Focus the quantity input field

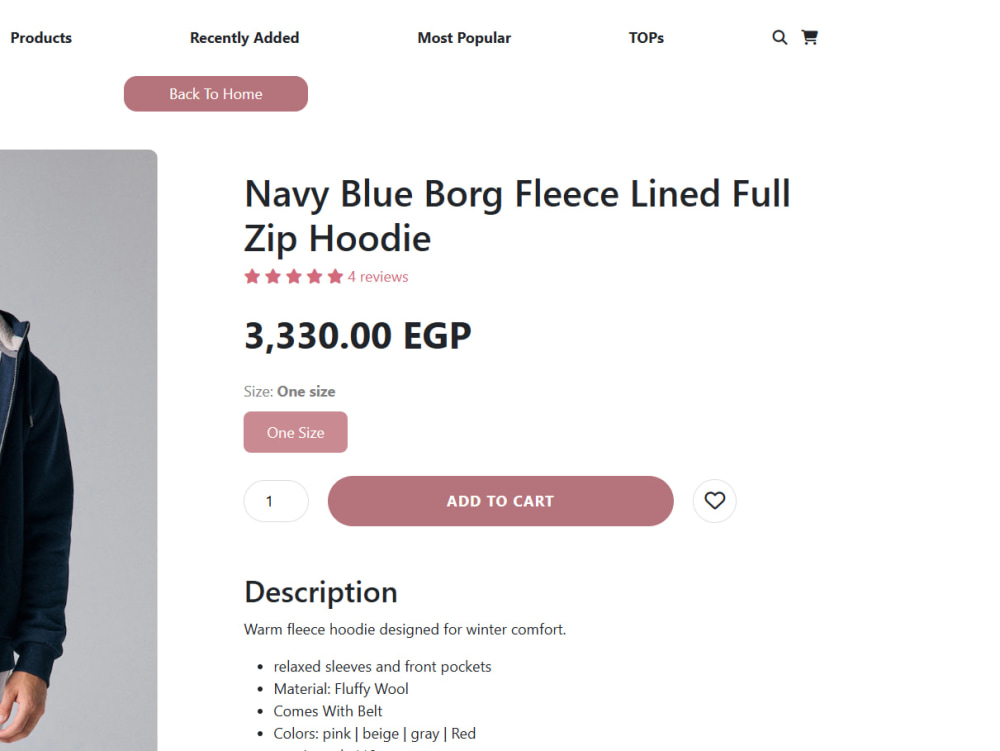point(276,501)
